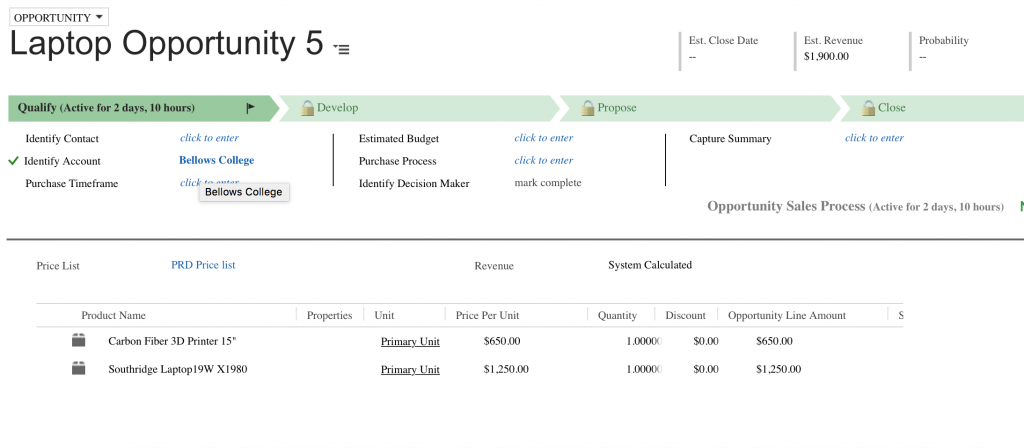This screenshot has width=1024, height=448.
Task: Sort by Price Per Unit column header
Action: pos(487,315)
